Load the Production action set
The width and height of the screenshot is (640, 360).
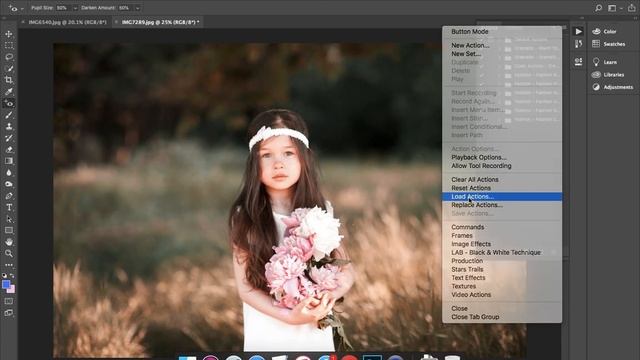point(467,261)
